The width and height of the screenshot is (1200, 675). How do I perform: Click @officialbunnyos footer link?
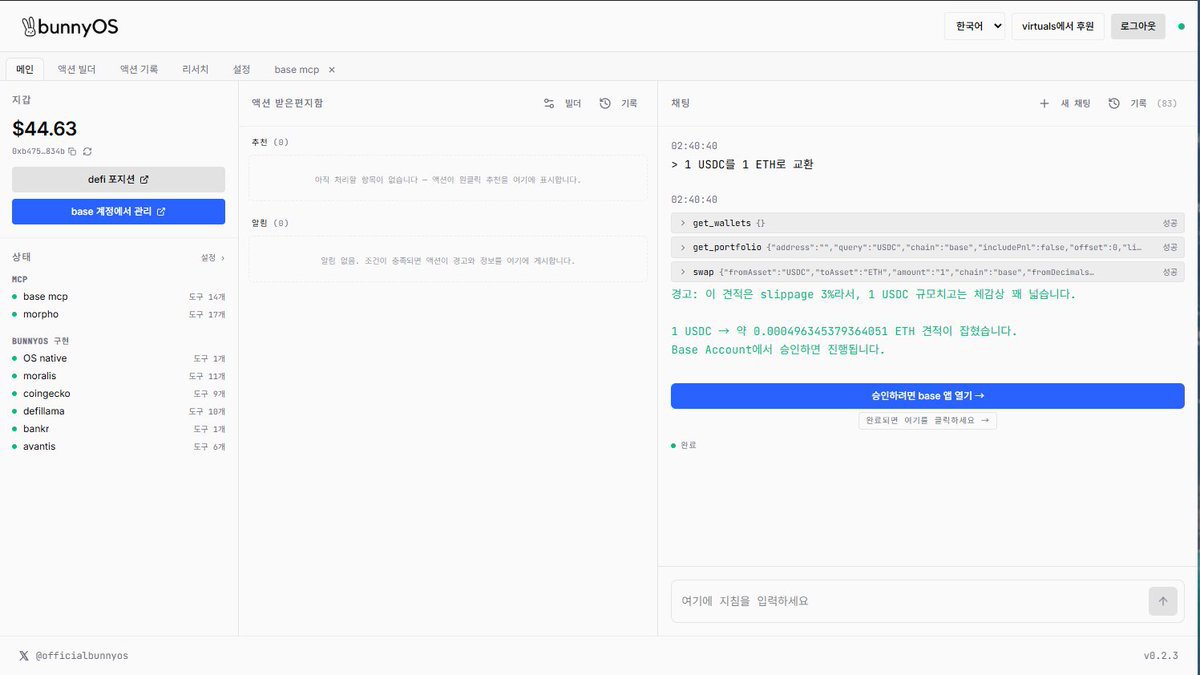coord(82,656)
